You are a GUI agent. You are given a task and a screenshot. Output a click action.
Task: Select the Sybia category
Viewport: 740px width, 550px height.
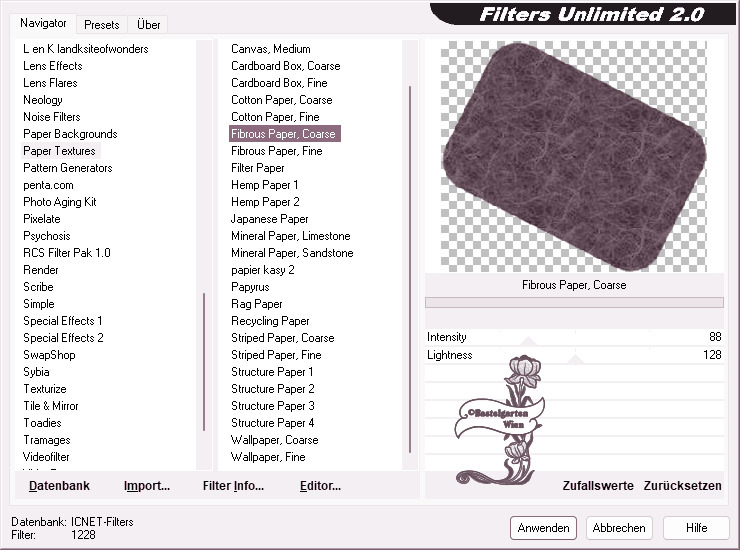(x=36, y=372)
